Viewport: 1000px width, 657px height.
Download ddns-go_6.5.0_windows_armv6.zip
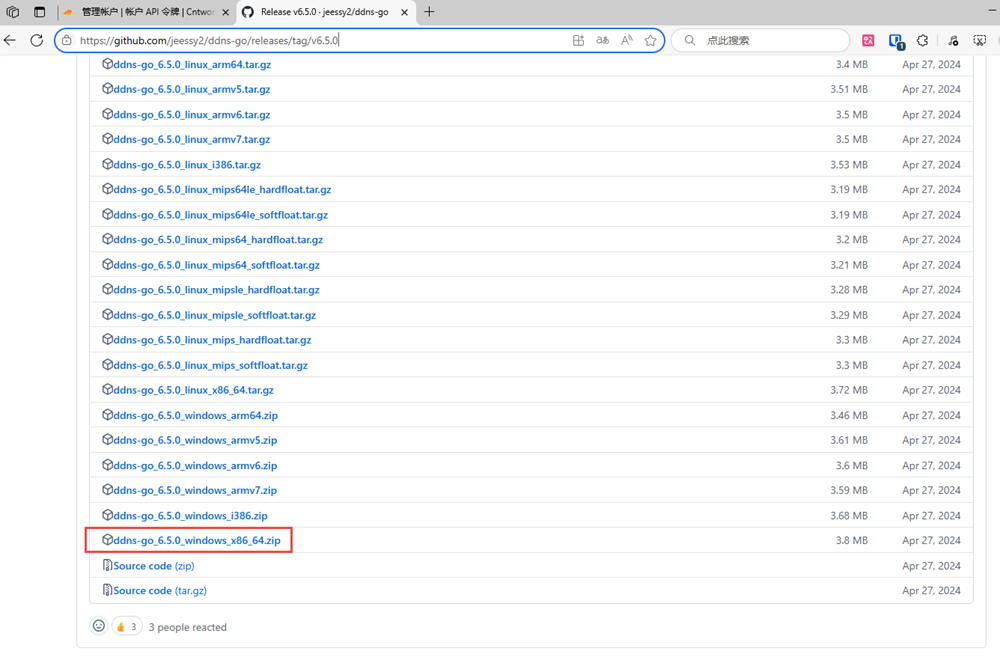195,466
